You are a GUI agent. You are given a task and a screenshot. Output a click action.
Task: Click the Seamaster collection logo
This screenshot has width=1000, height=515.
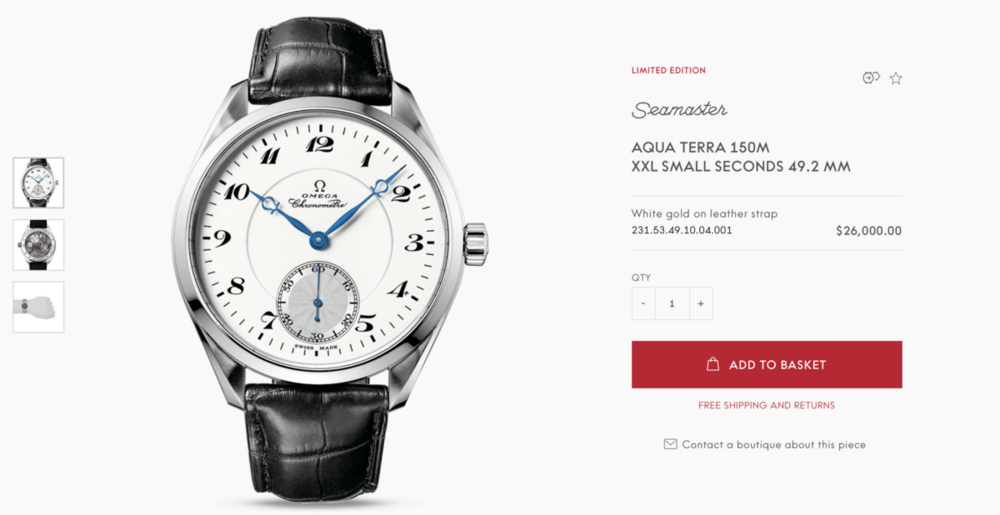679,110
